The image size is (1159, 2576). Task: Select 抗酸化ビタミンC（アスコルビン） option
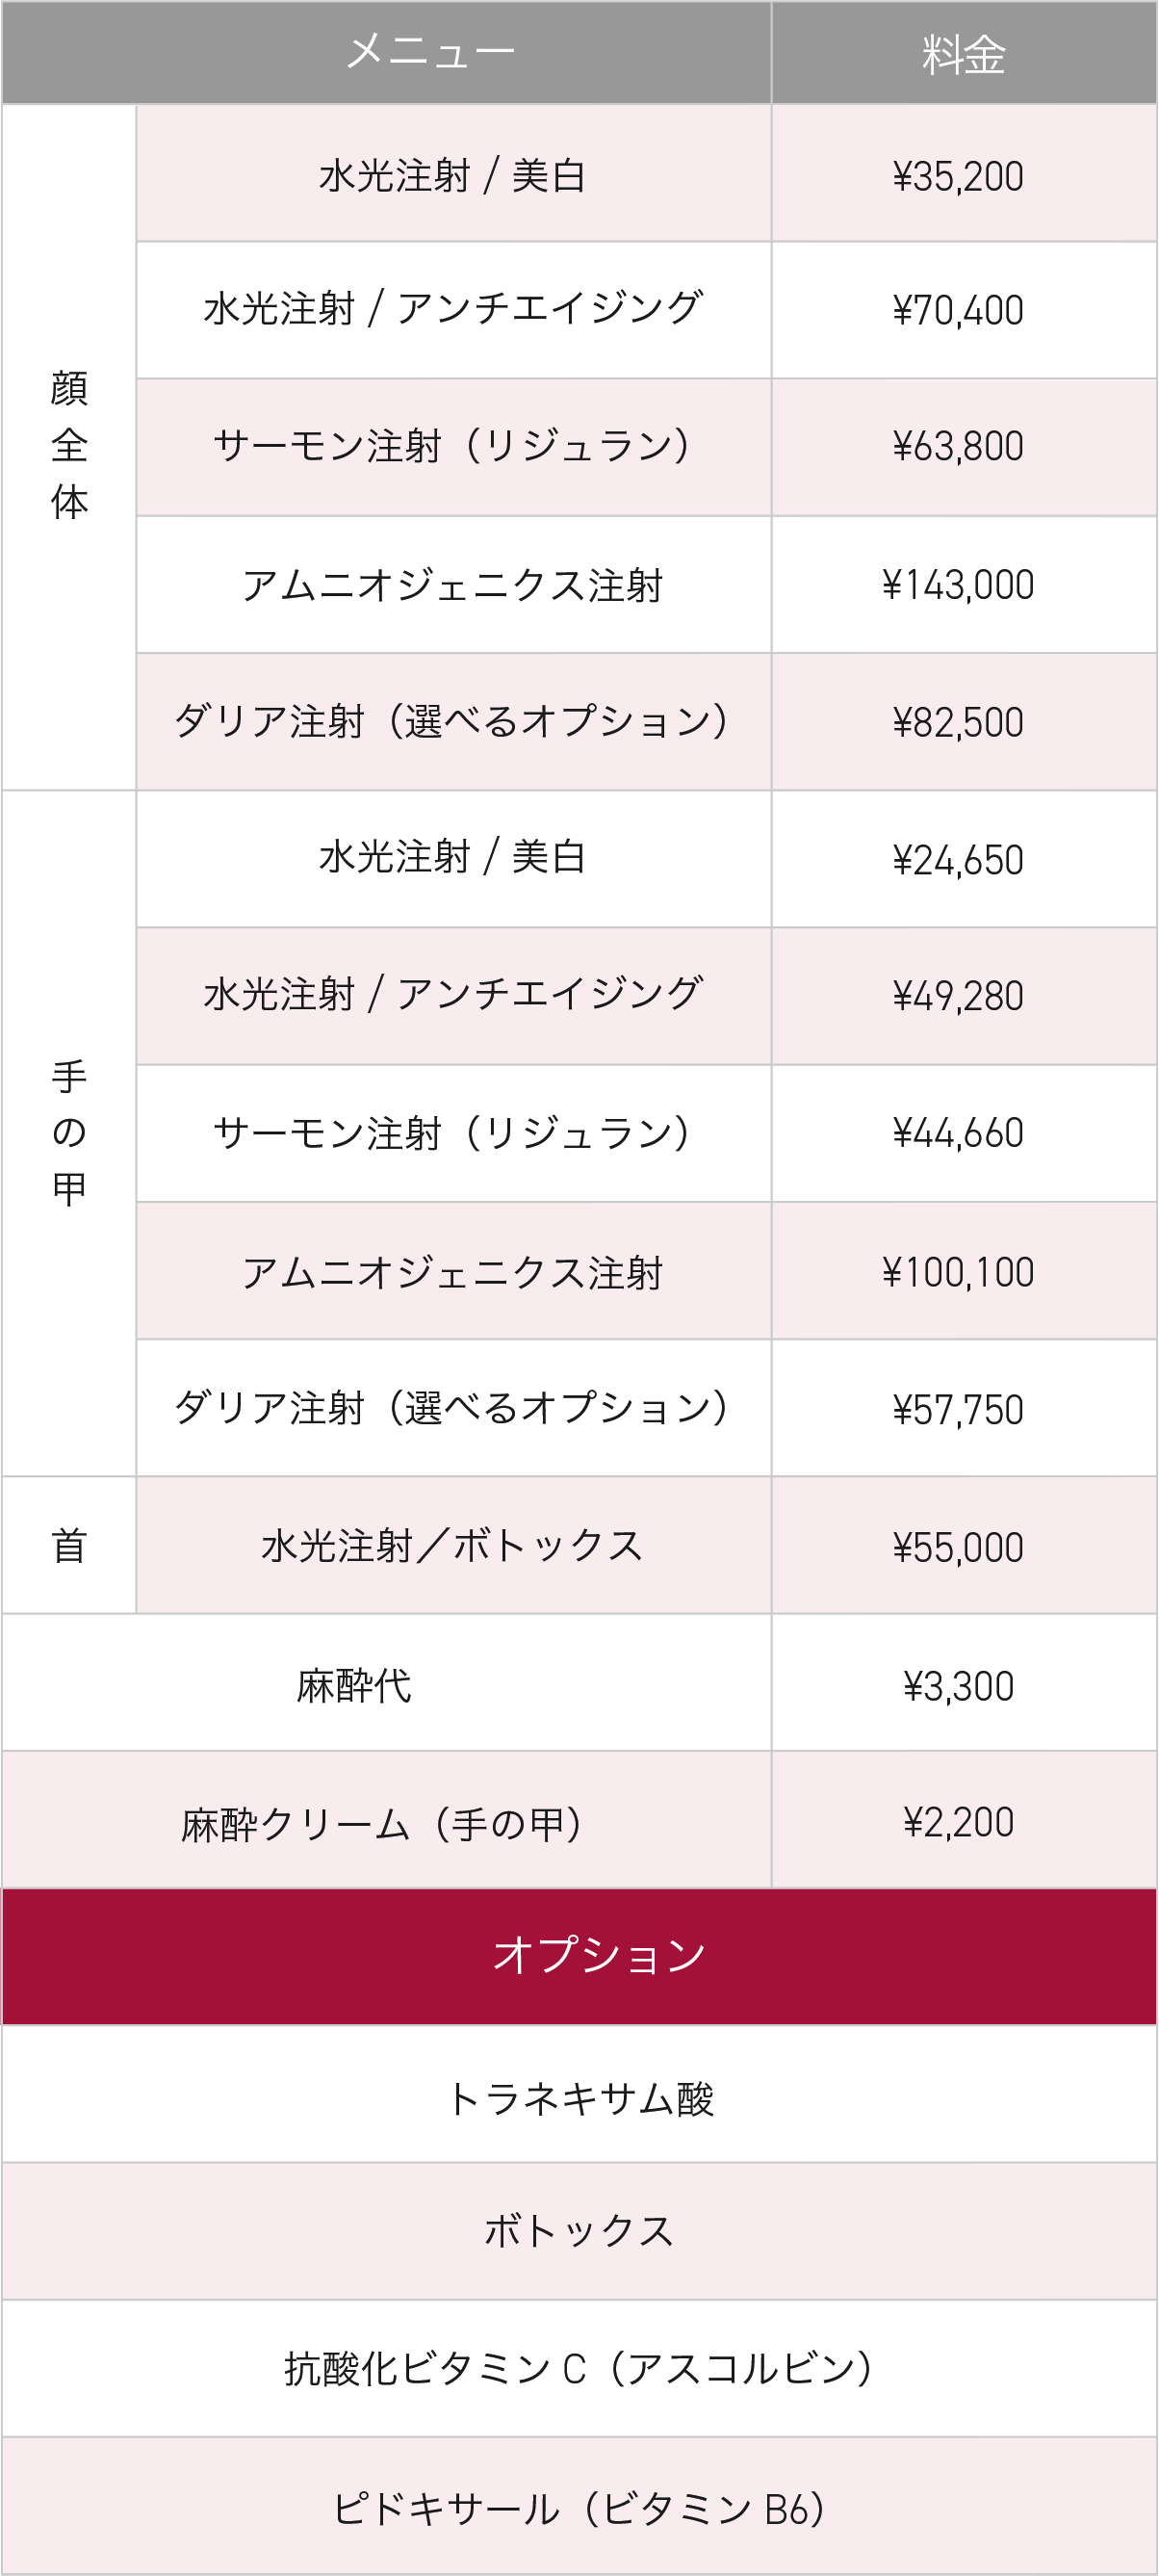click(580, 2368)
